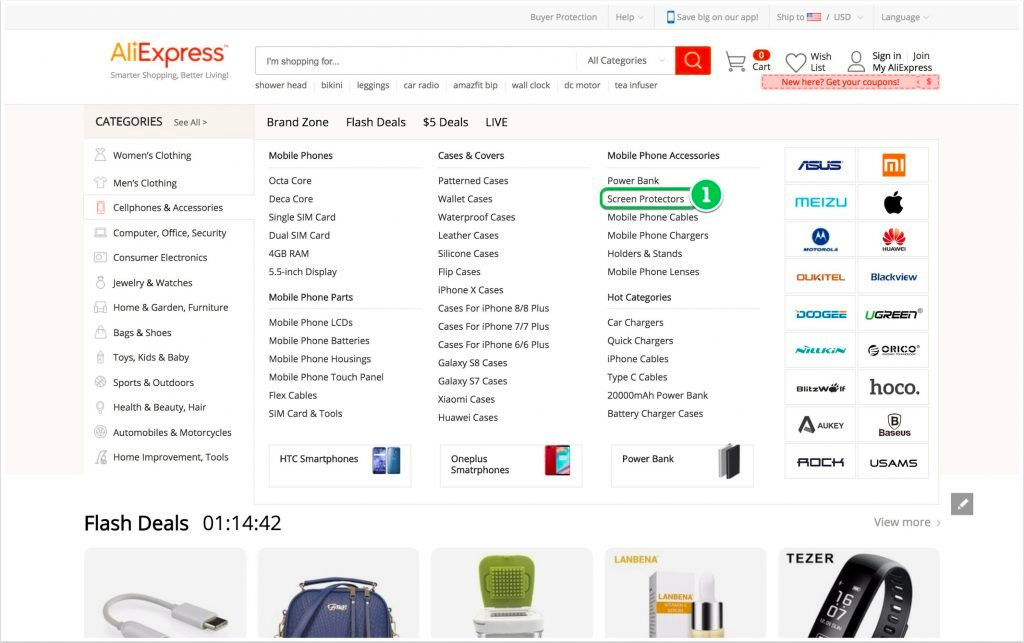Click the Join link

tap(921, 55)
